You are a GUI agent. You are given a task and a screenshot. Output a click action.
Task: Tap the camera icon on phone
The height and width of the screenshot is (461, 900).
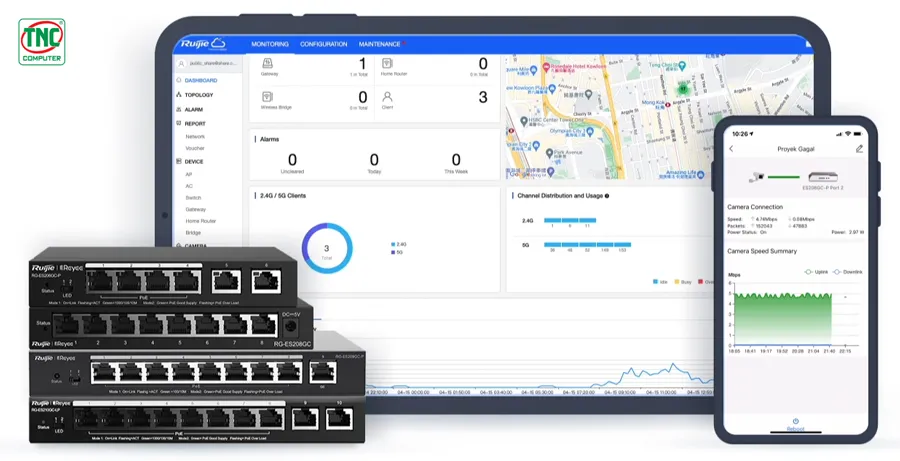[x=757, y=178]
